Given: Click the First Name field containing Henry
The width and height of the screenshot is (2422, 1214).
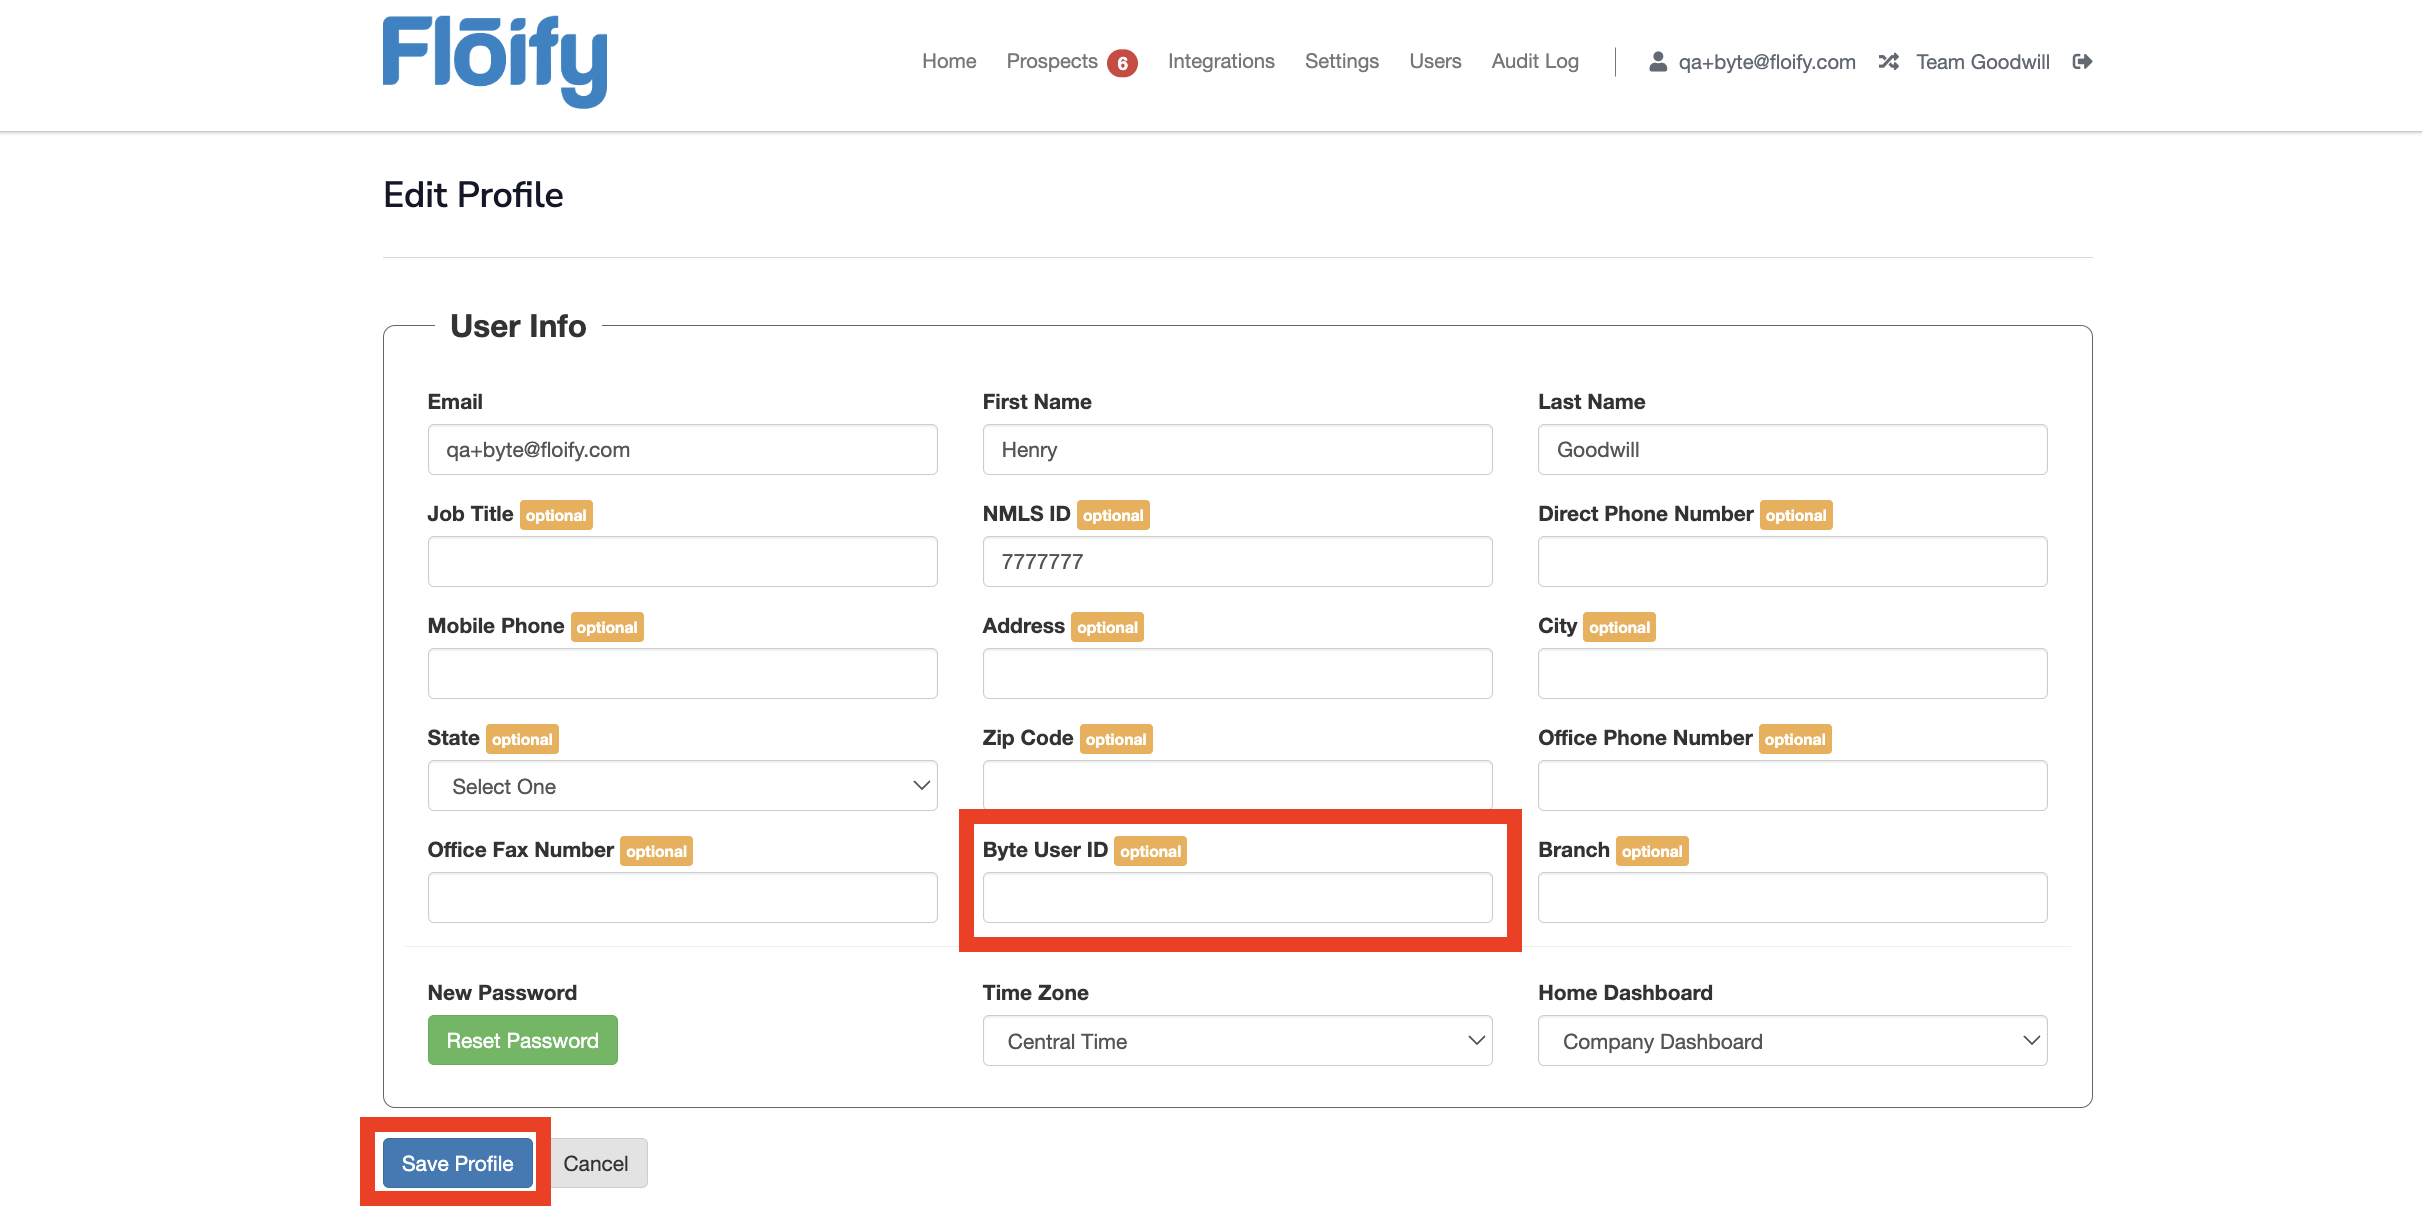Looking at the screenshot, I should (1237, 449).
